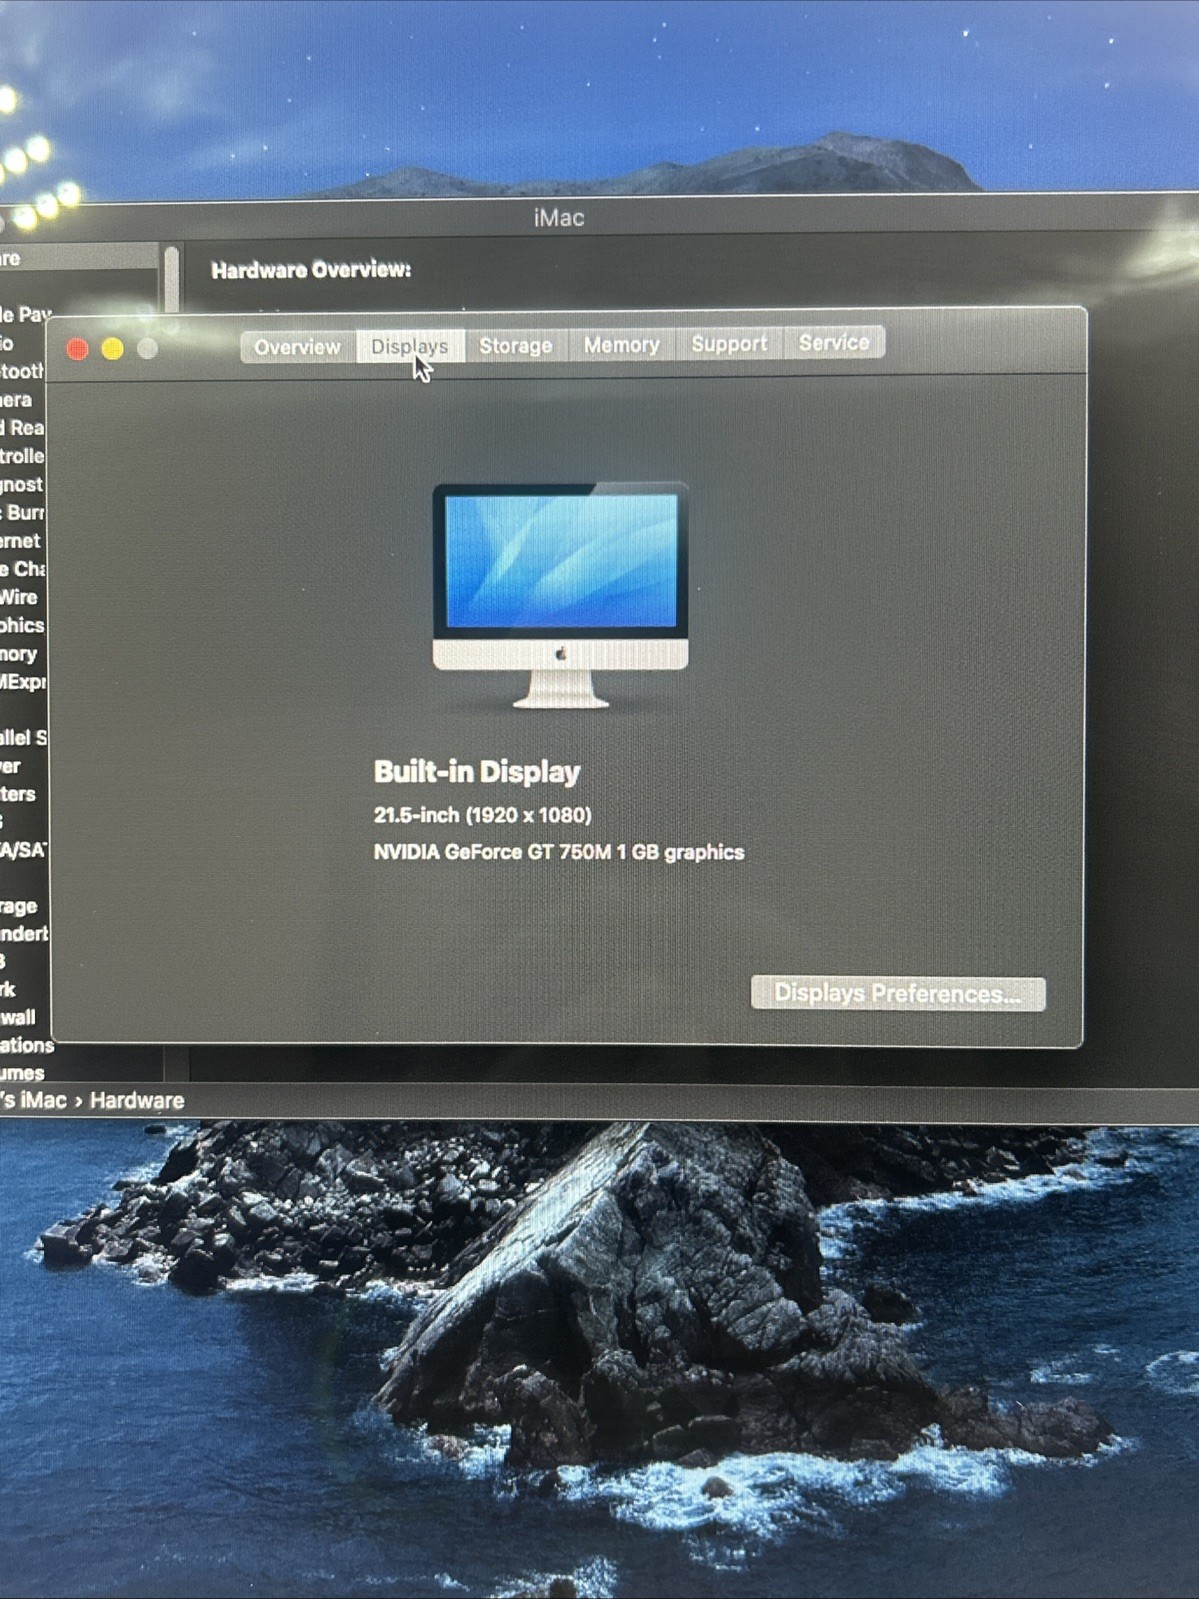The height and width of the screenshot is (1599, 1199).
Task: Click the iMac display illustration
Action: (560, 595)
